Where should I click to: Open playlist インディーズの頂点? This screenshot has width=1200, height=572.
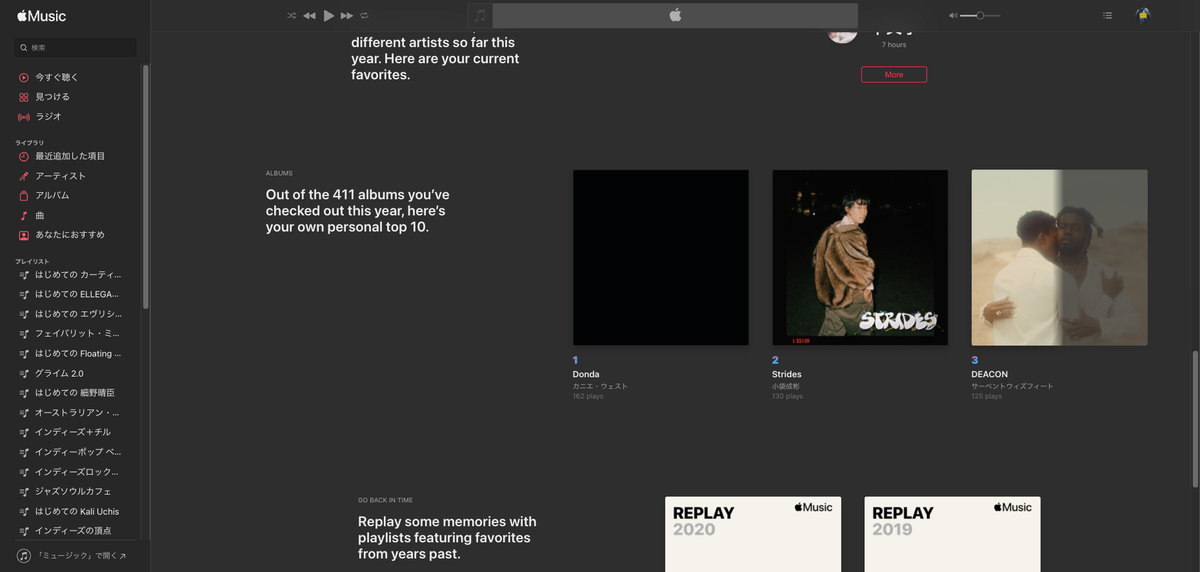click(x=75, y=530)
